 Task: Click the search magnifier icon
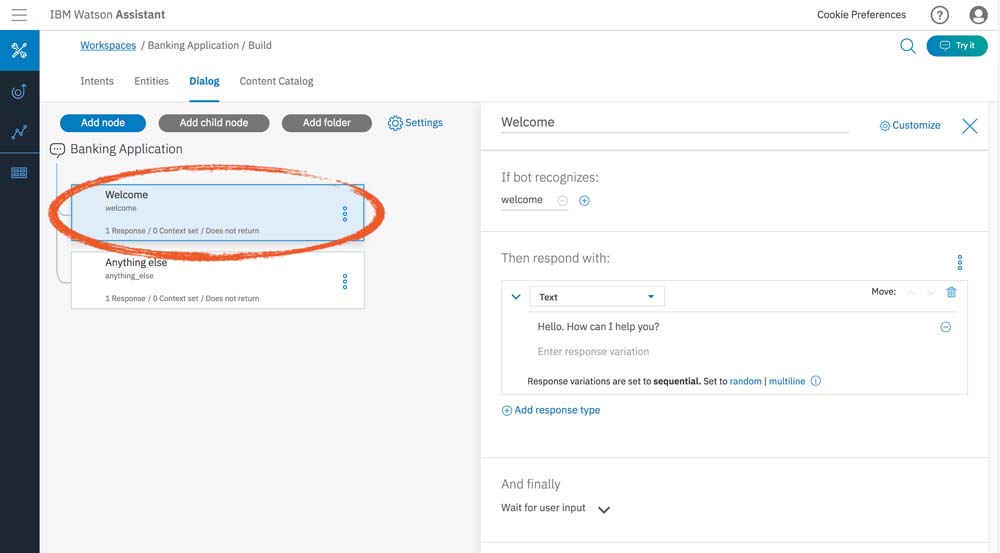tap(907, 46)
